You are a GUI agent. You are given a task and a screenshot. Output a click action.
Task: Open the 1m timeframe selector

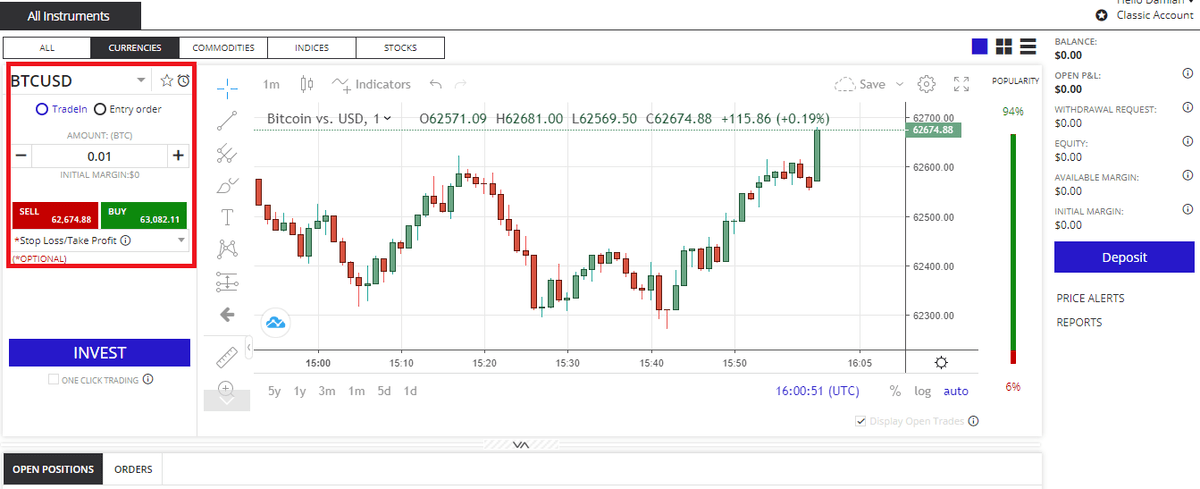point(271,85)
